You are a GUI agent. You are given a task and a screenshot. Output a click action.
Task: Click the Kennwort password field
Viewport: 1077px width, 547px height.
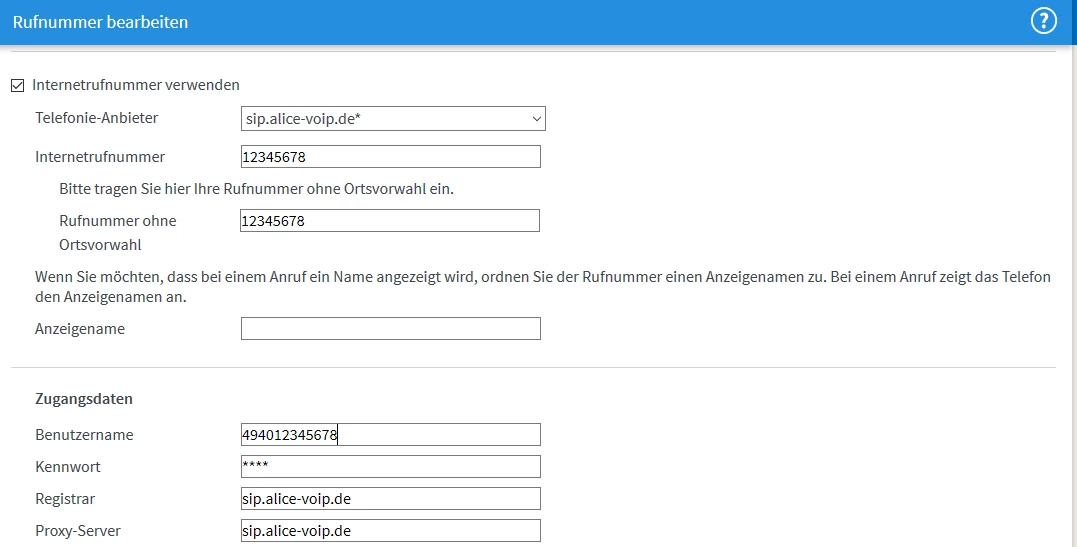pyautogui.click(x=391, y=467)
